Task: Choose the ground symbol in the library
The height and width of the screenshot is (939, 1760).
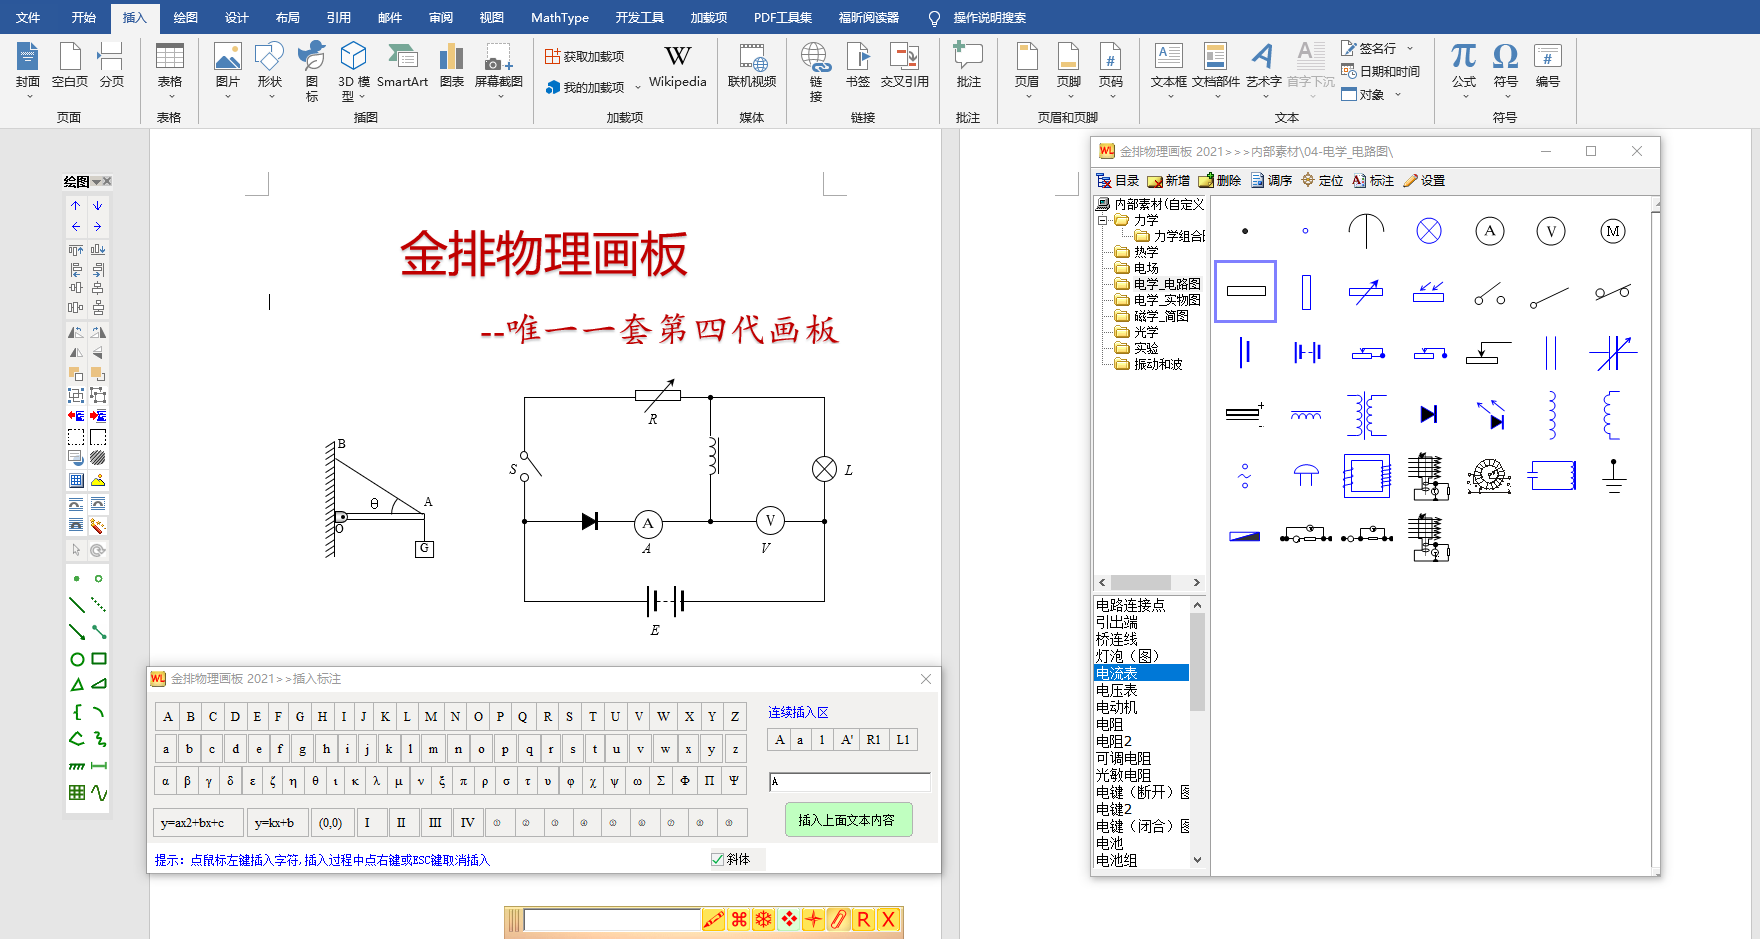Action: pos(1613,475)
